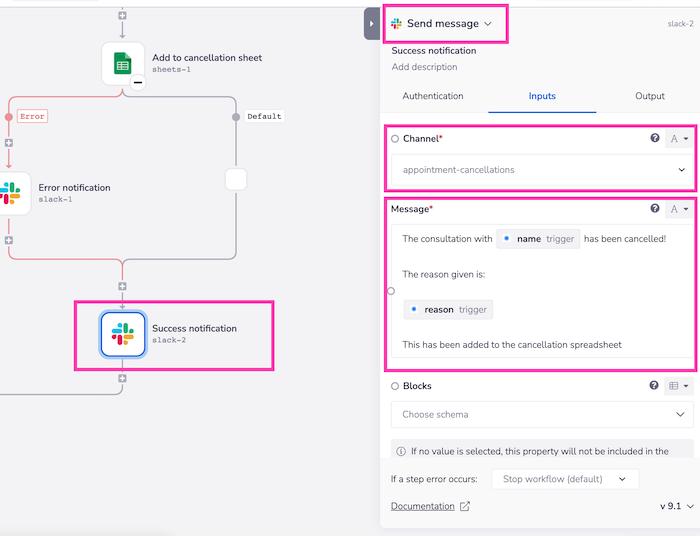Toggle the radio circle beside Blocks
This screenshot has width=700, height=536.
pyautogui.click(x=395, y=386)
